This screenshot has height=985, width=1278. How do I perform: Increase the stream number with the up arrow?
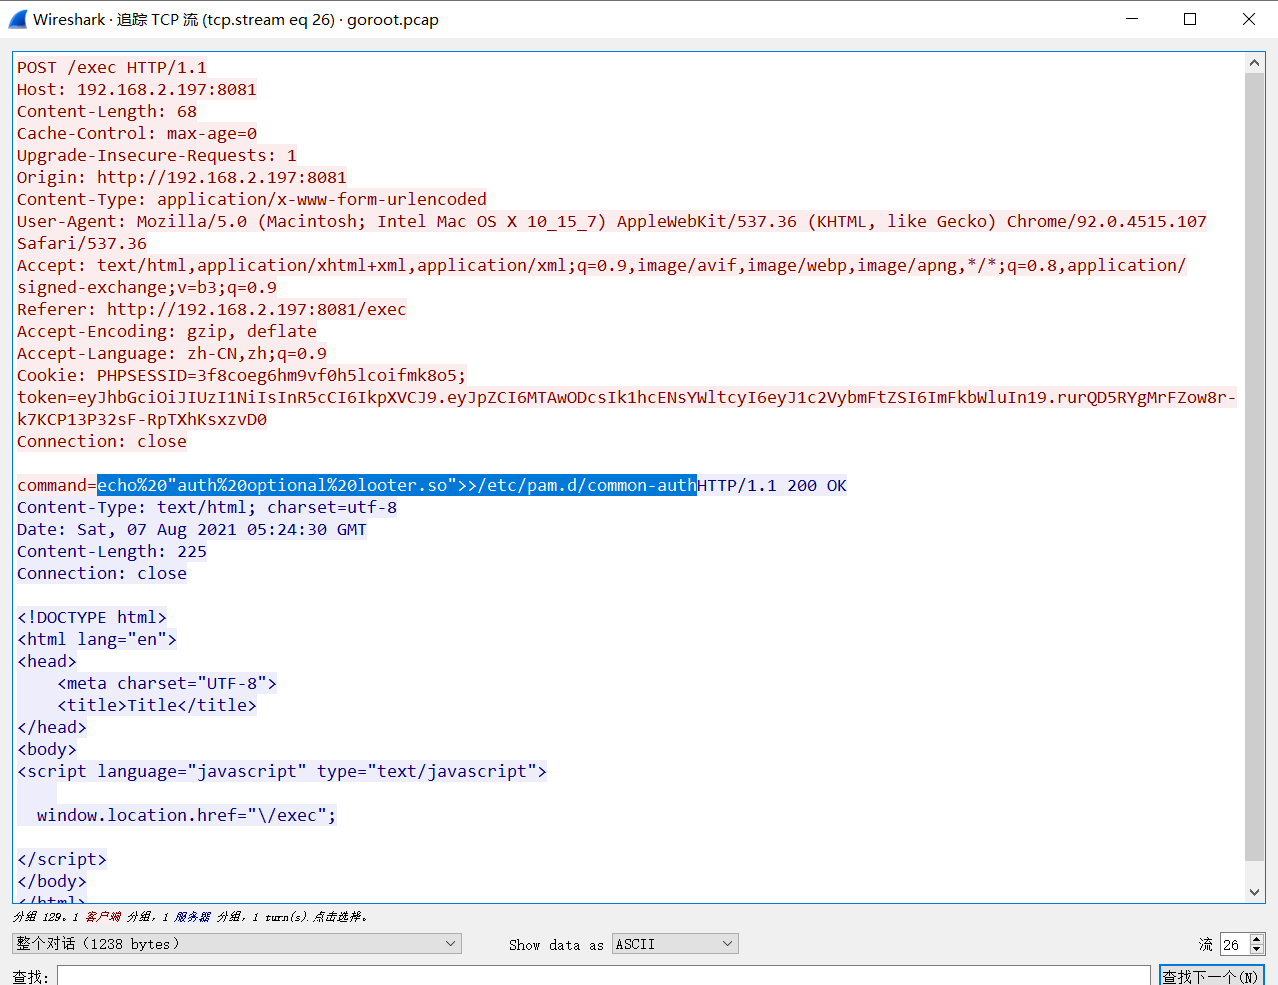pos(1257,939)
